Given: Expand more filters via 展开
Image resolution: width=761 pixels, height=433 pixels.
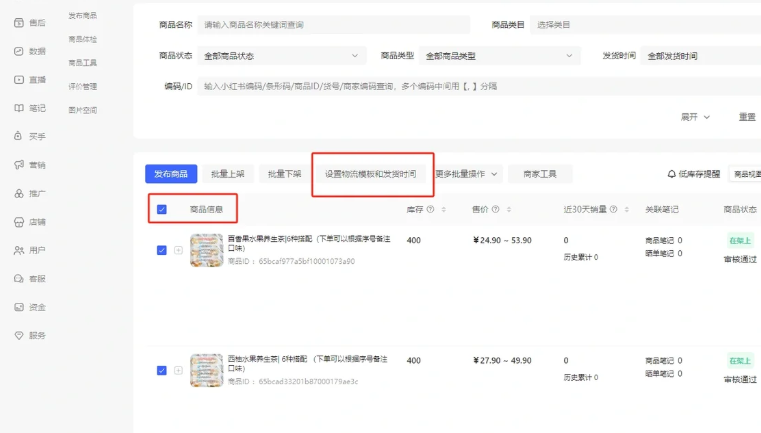Looking at the screenshot, I should (x=695, y=117).
